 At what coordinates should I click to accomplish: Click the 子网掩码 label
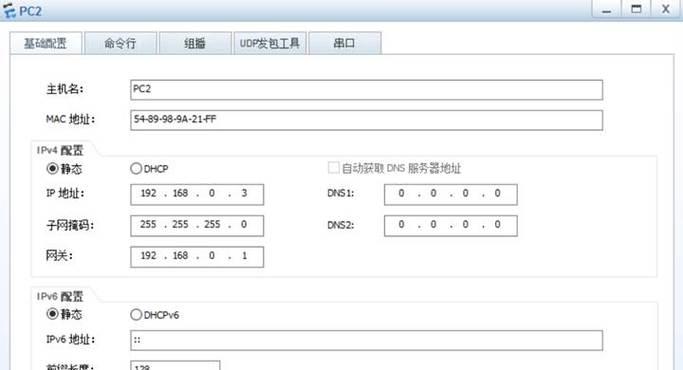coord(70,225)
